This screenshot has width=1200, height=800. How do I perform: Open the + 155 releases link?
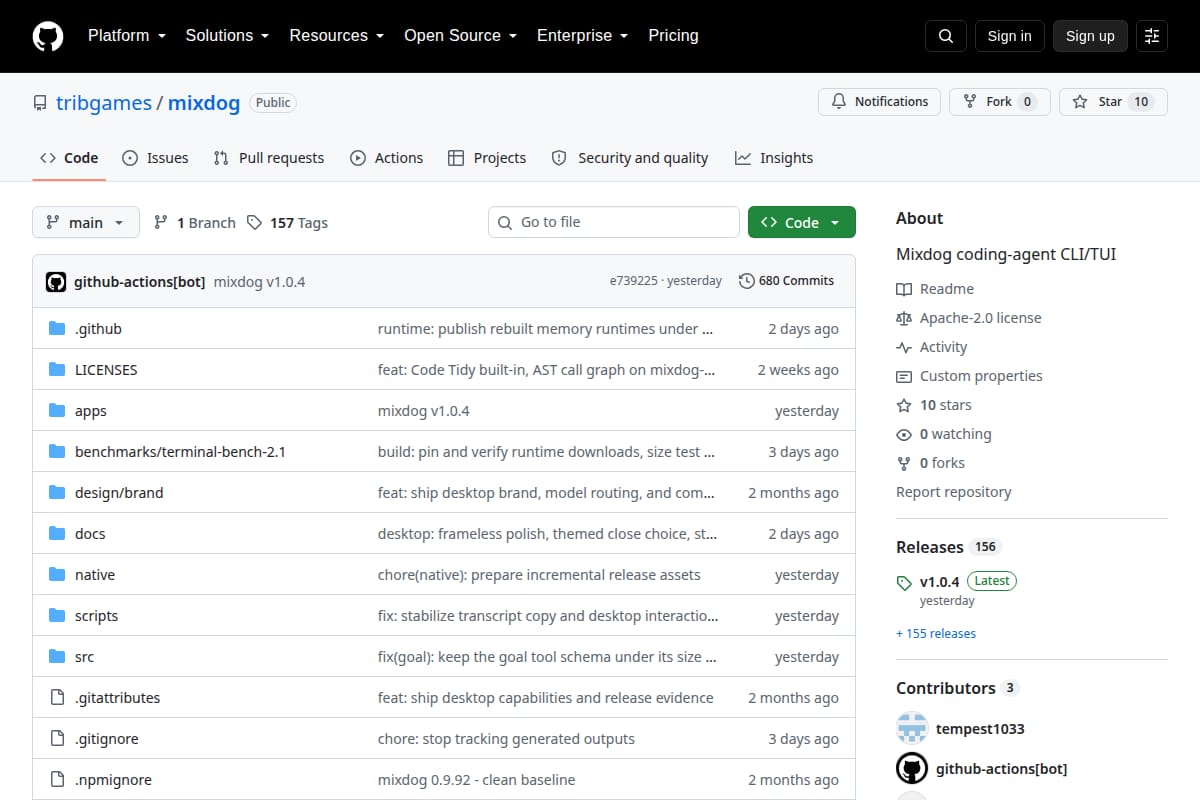tap(936, 634)
